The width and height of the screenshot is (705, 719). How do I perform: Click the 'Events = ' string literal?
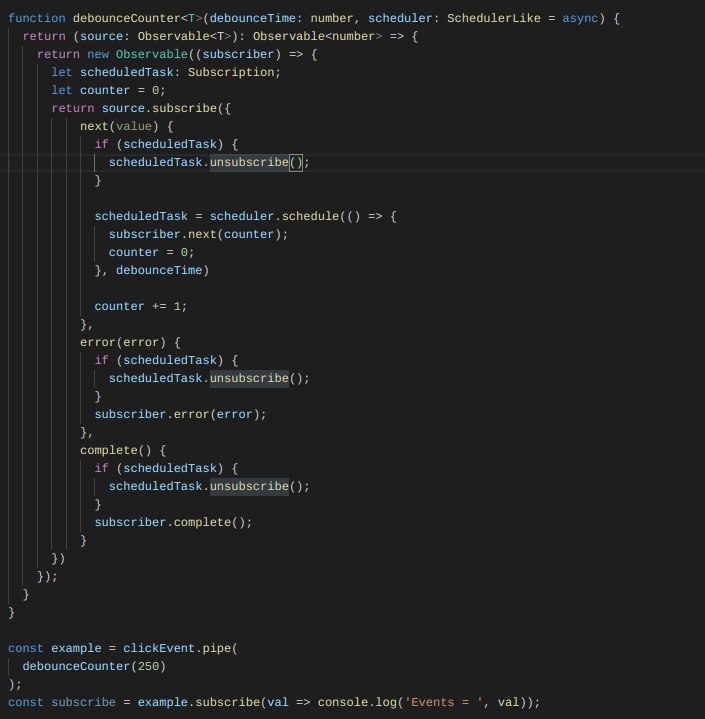point(443,702)
